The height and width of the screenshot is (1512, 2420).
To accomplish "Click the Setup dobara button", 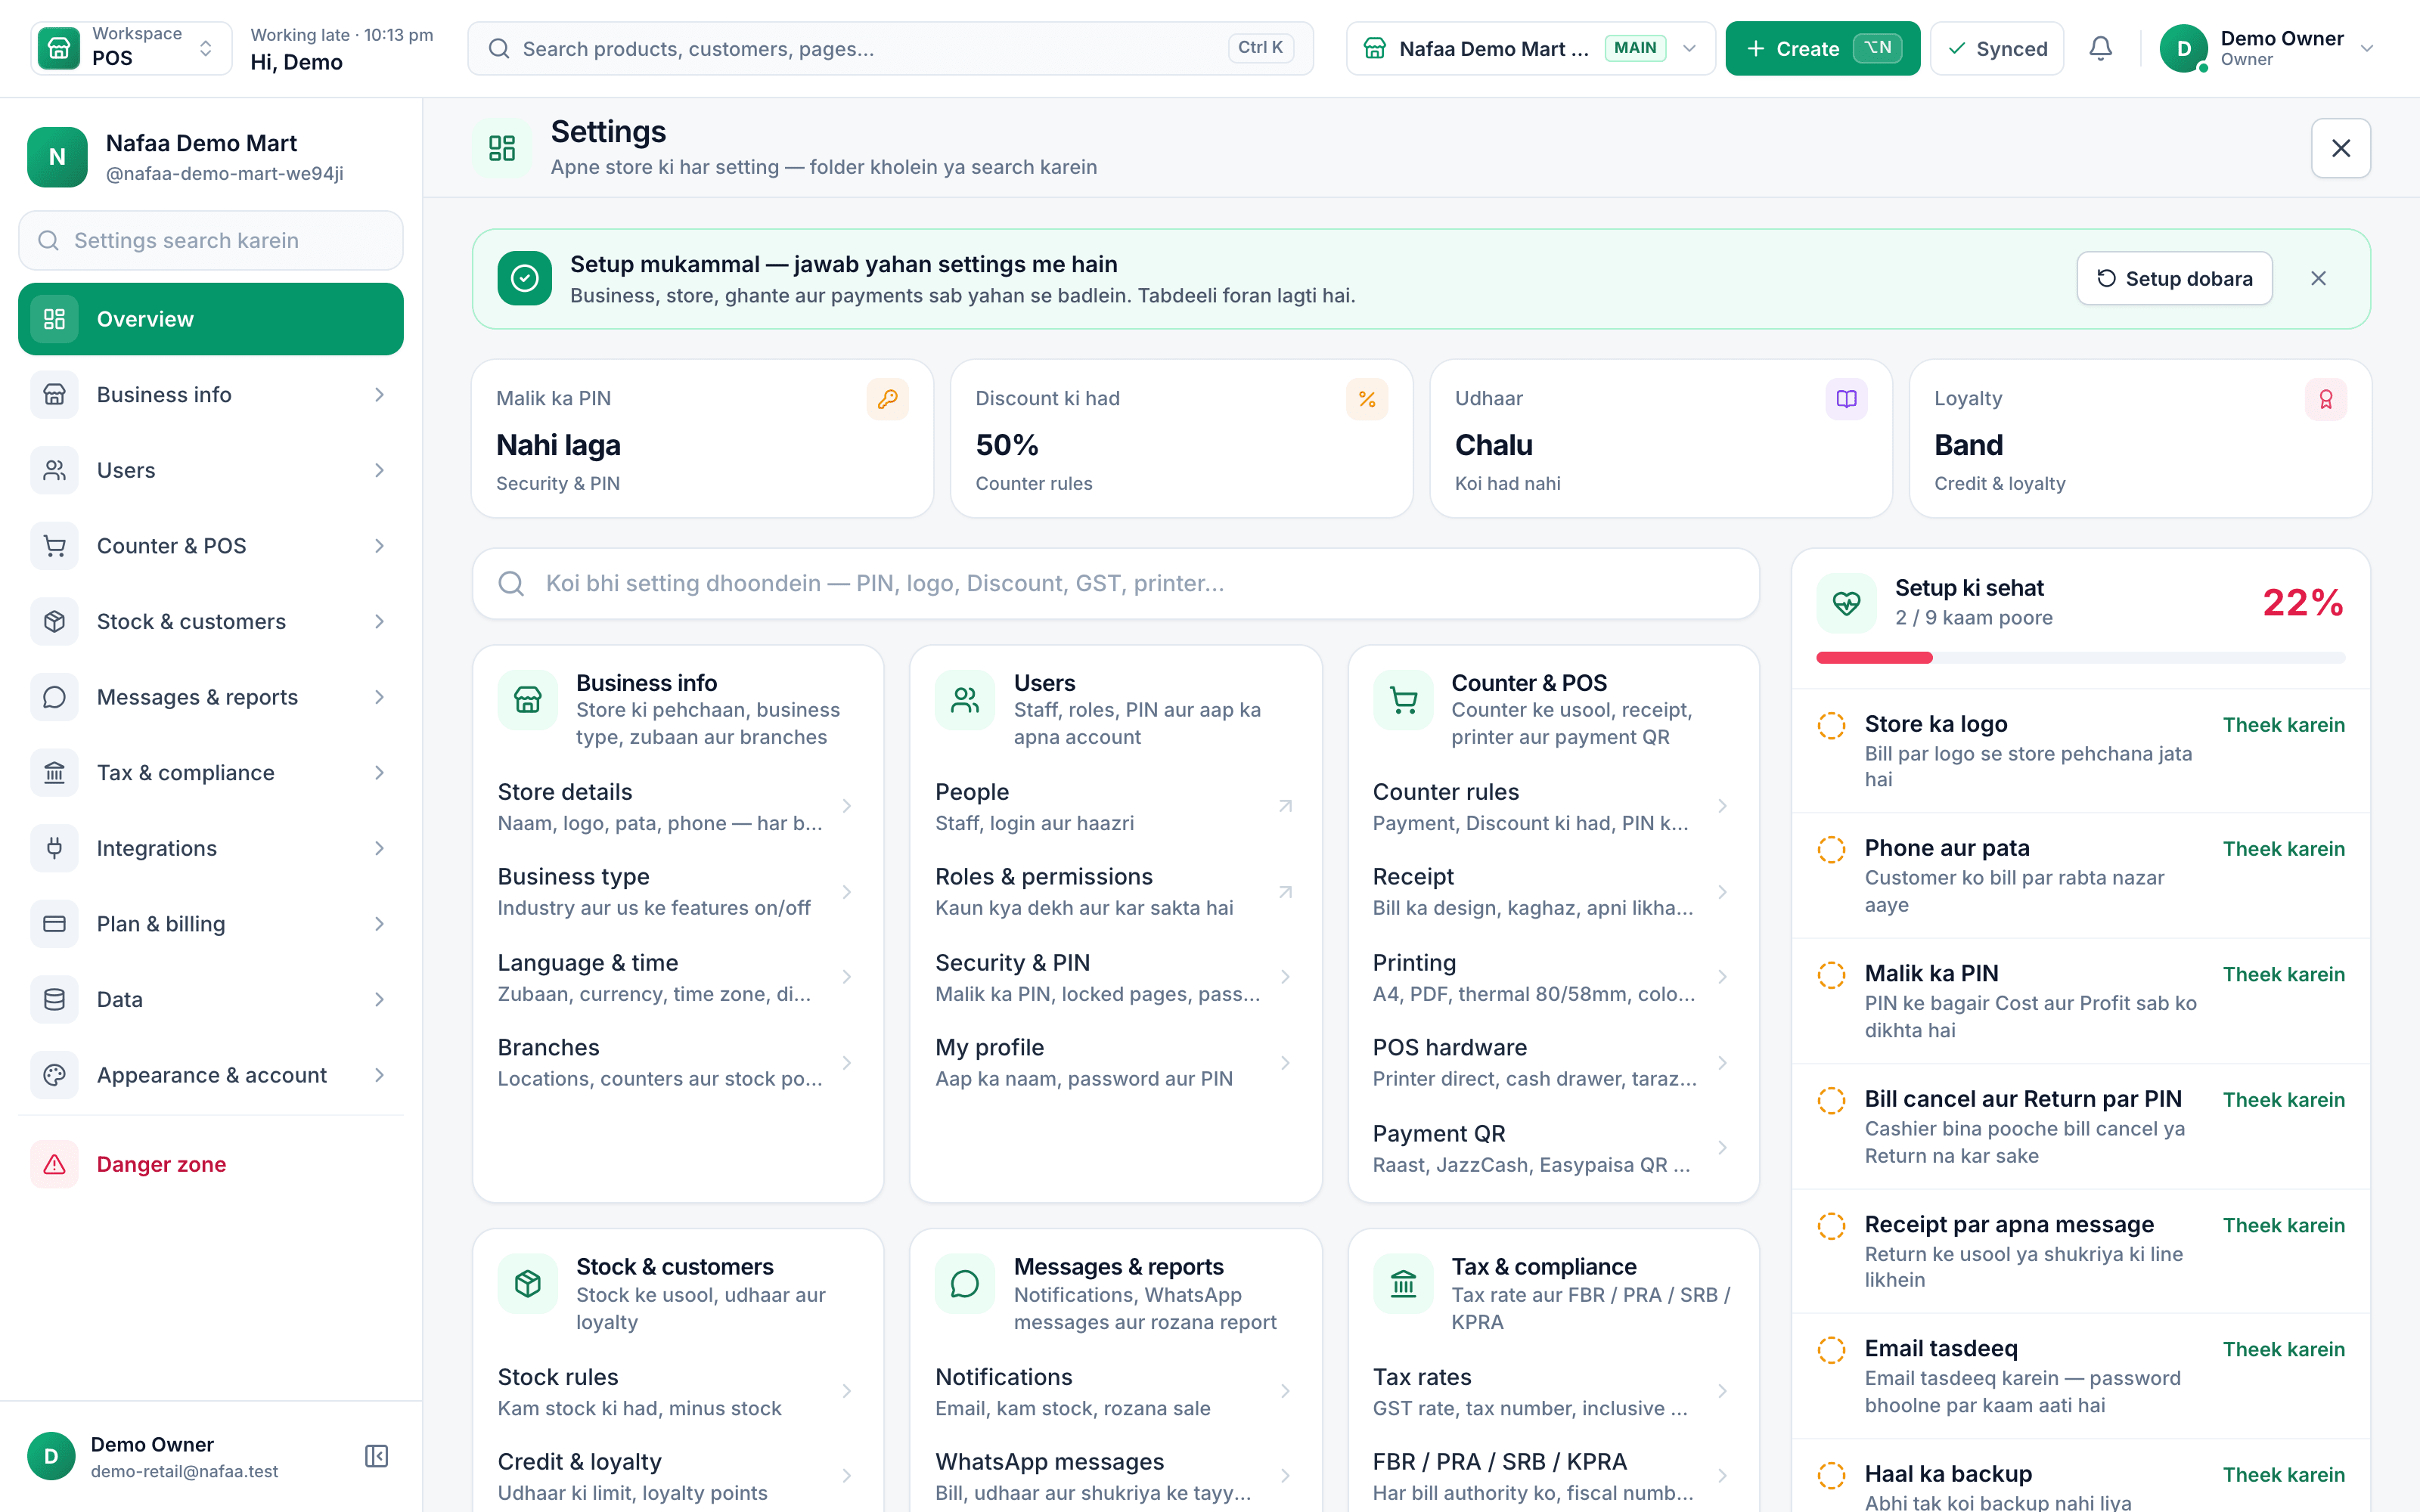I will [2174, 278].
